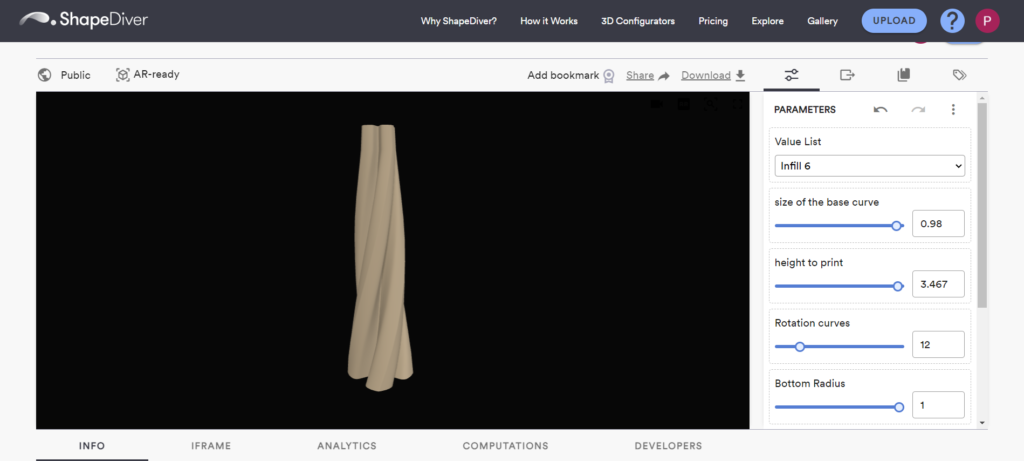This screenshot has height=461, width=1024.
Task: Click the Public label
Action: [76, 75]
